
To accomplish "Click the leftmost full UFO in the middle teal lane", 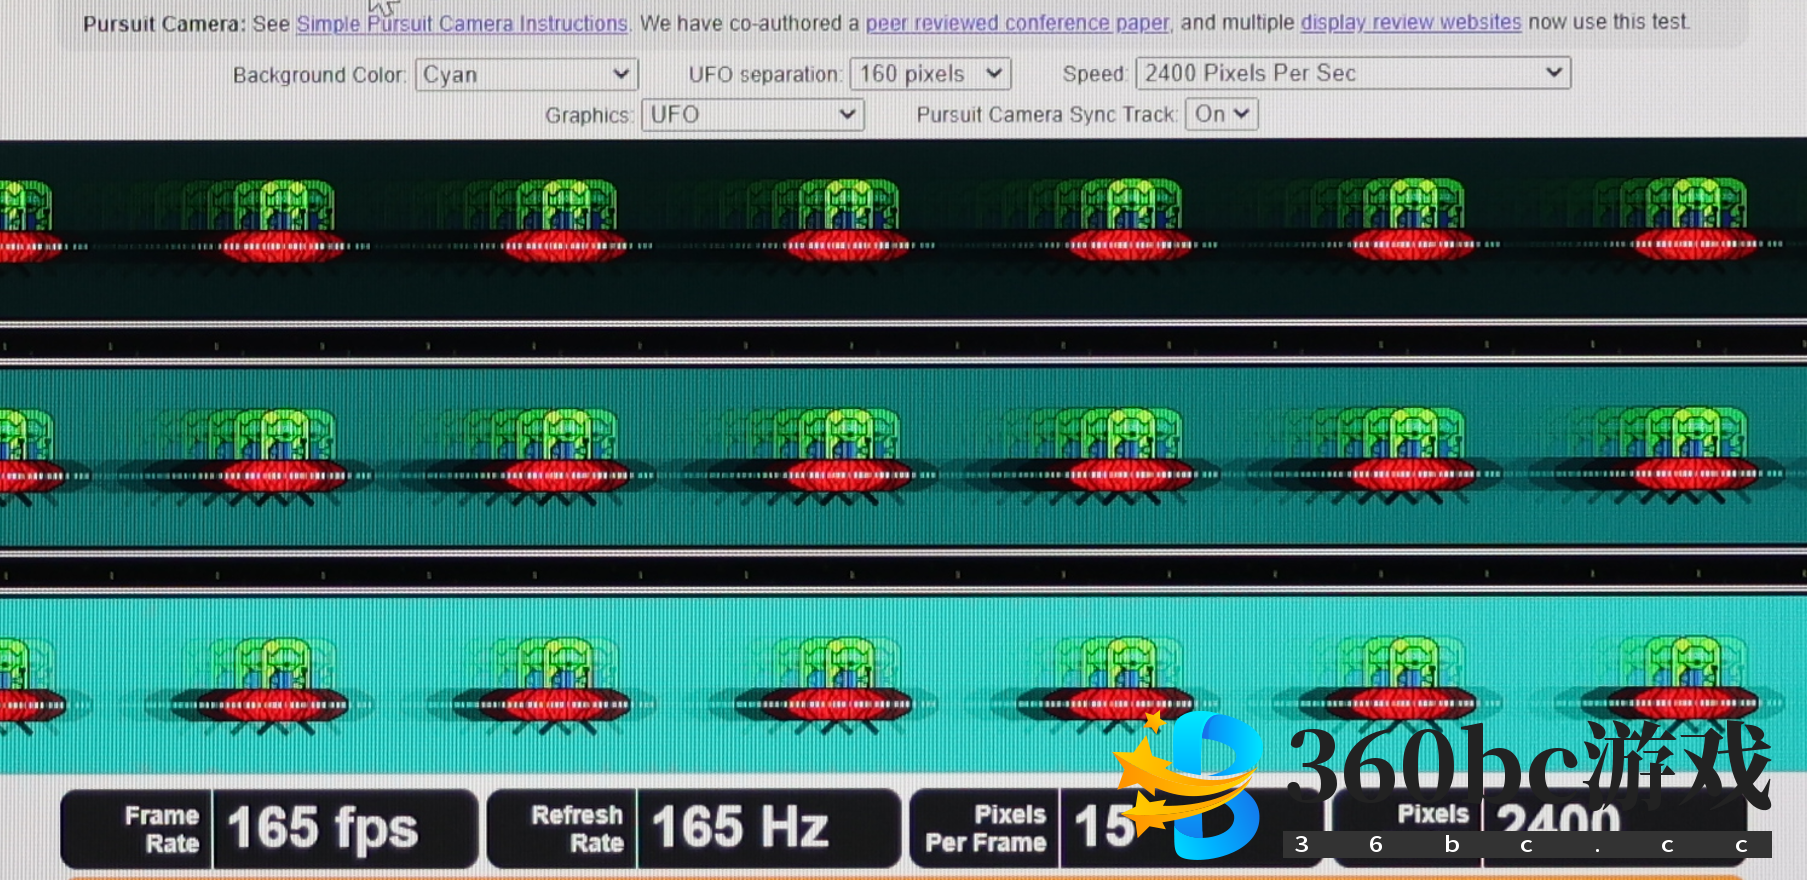I will coord(284,453).
